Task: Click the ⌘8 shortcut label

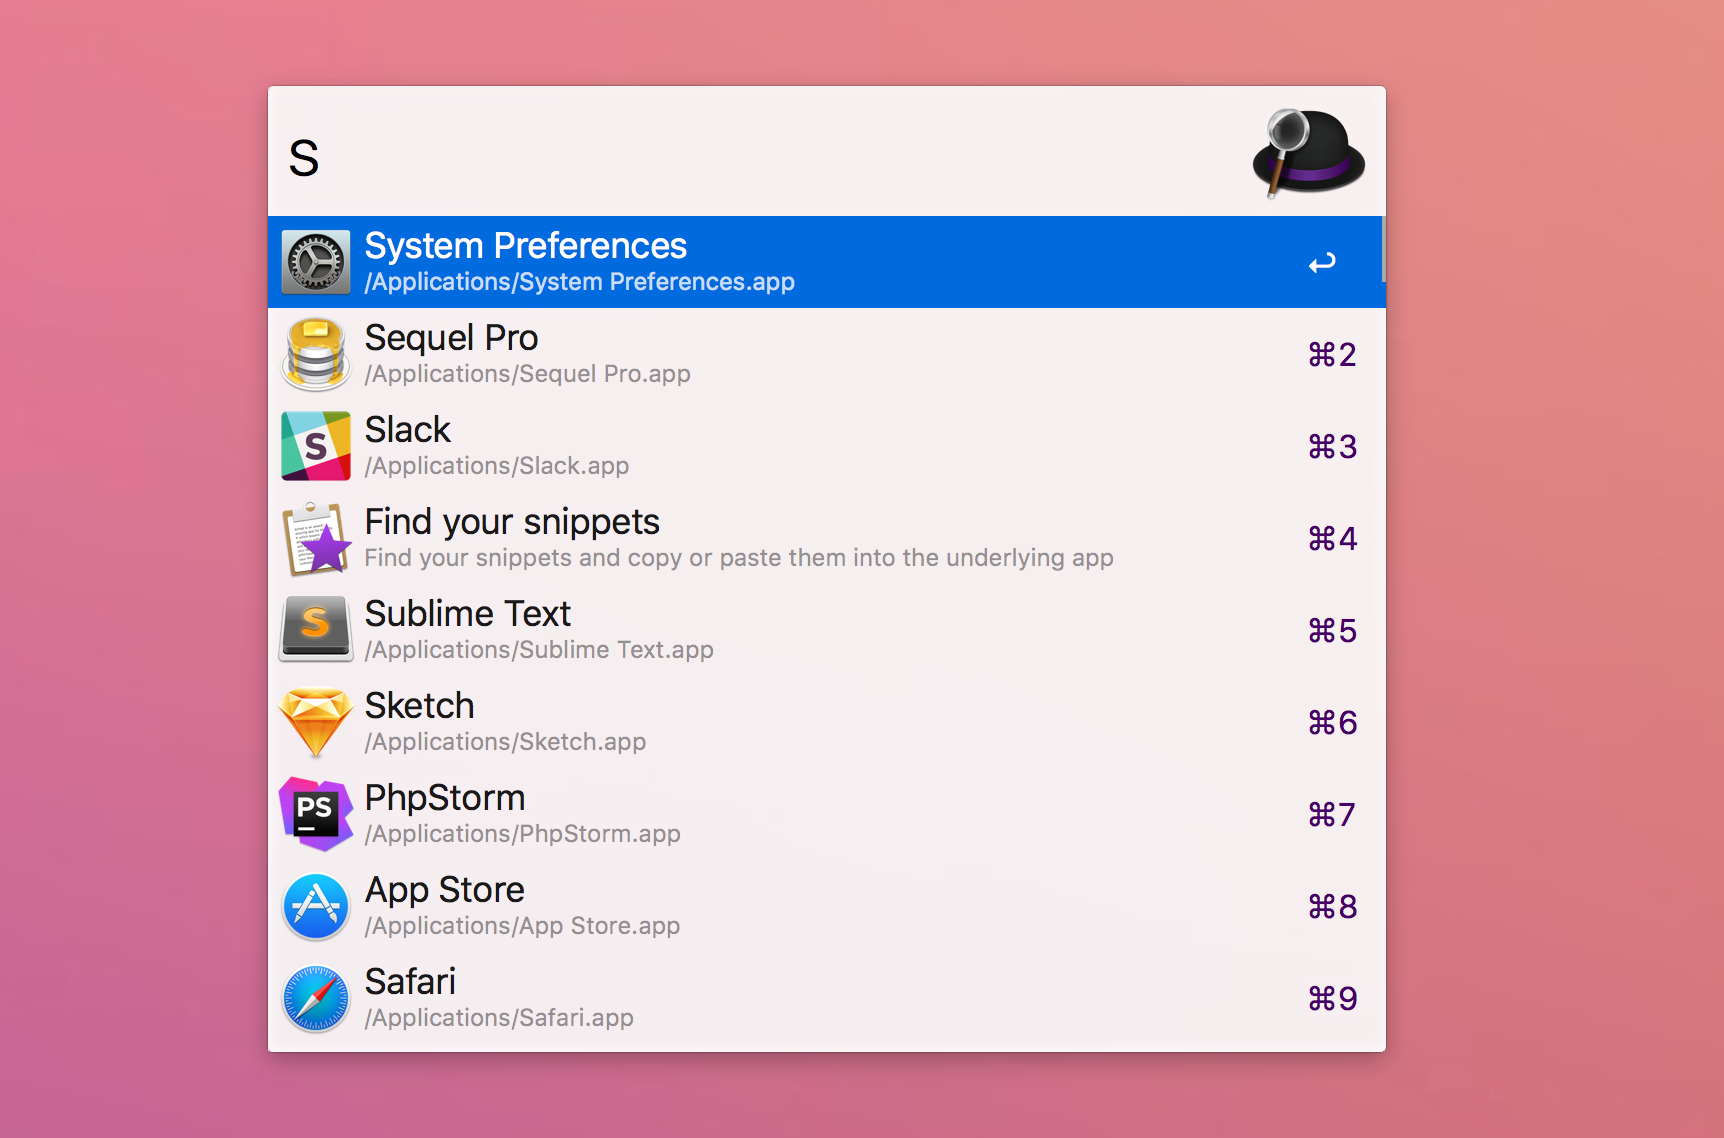Action: click(x=1332, y=907)
